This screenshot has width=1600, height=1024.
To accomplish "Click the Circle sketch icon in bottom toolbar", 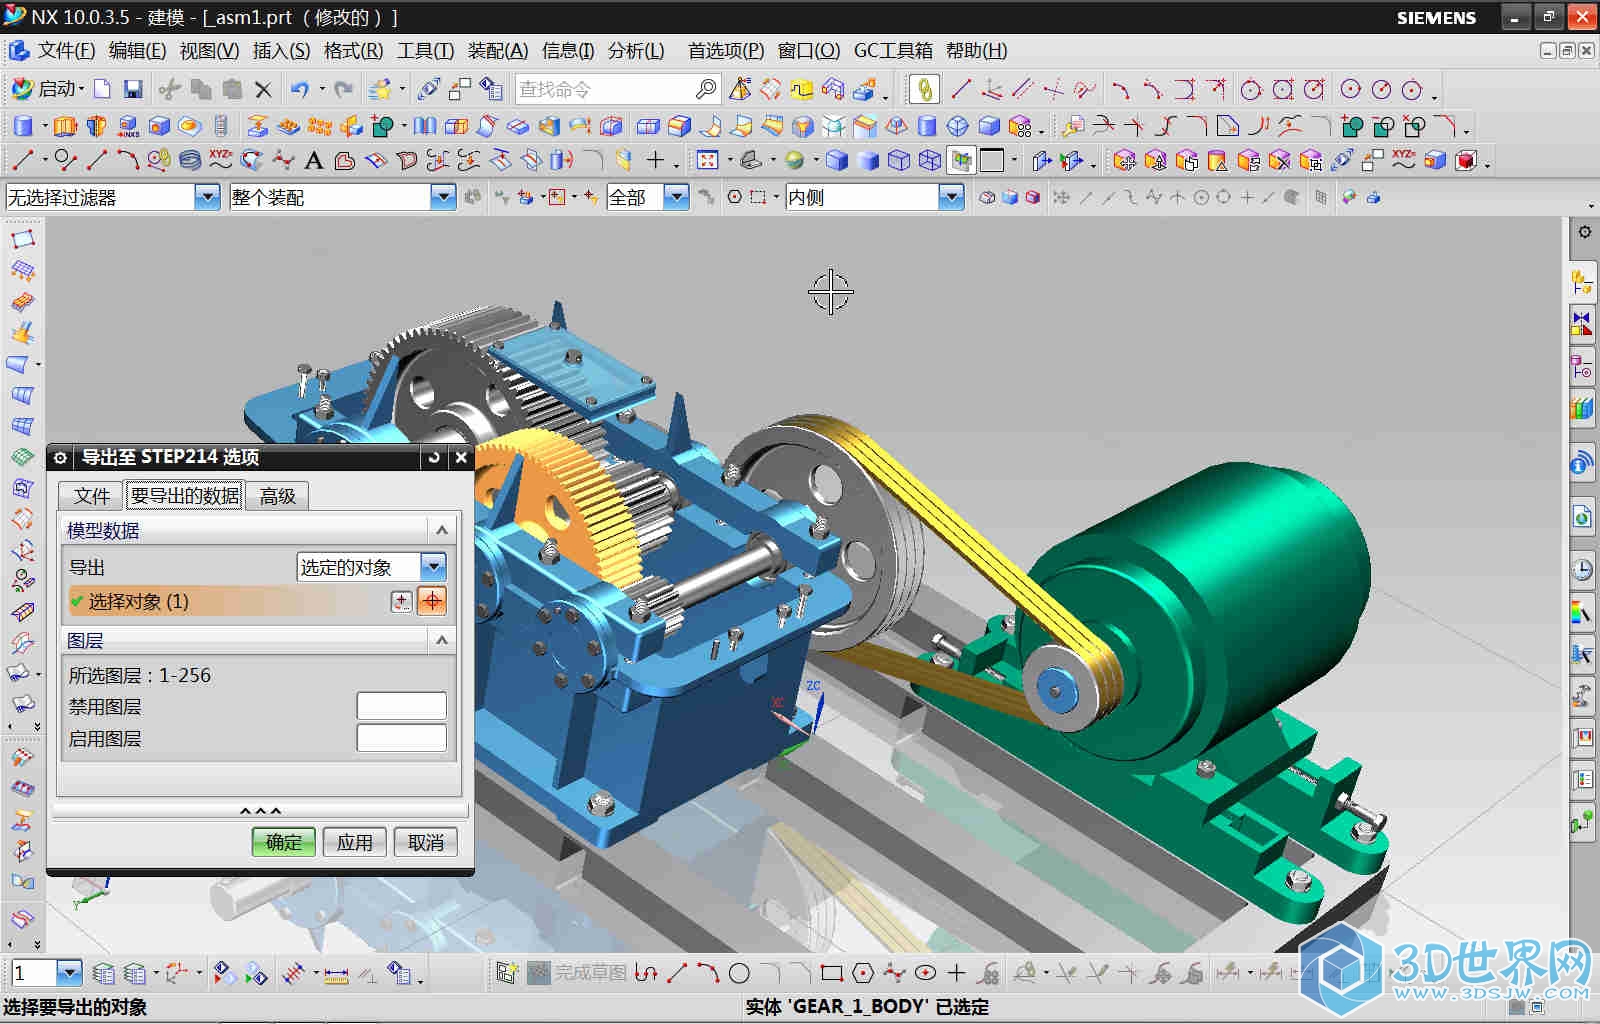I will (x=739, y=973).
